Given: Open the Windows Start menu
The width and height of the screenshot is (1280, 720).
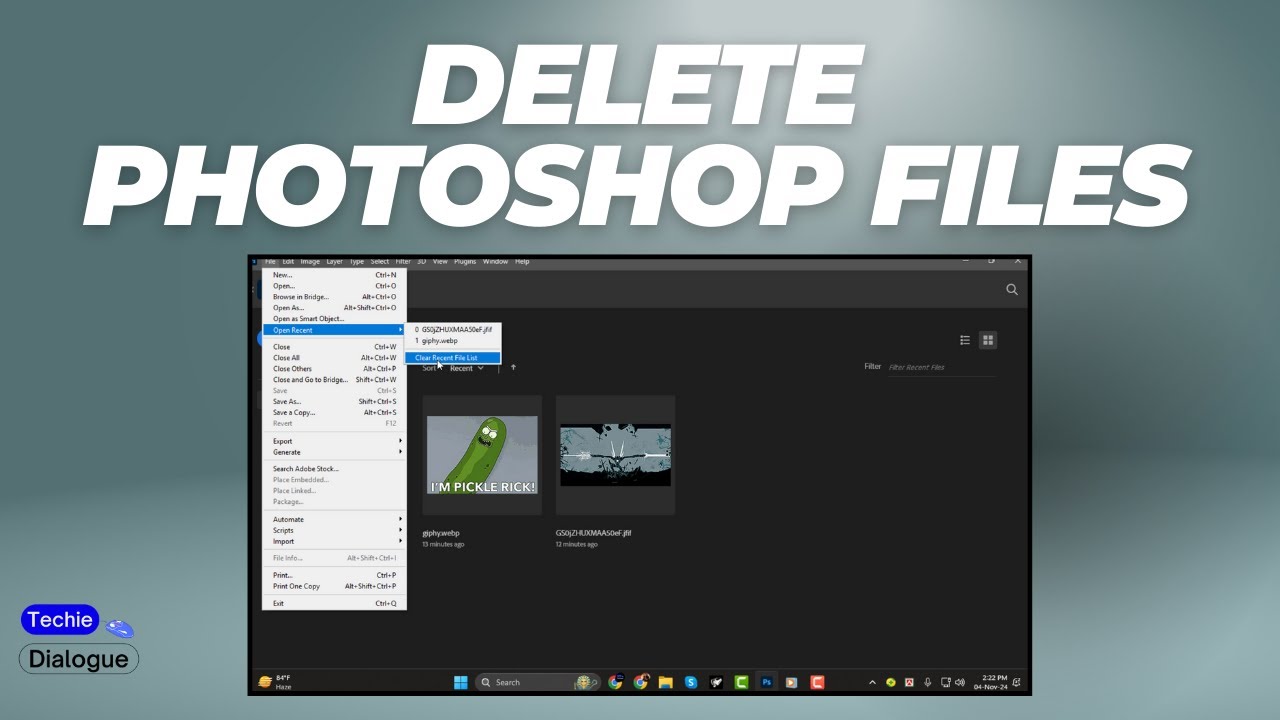Looking at the screenshot, I should [x=460, y=682].
